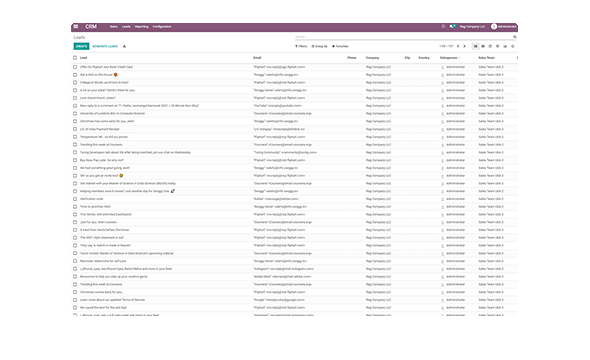Screen dimensions: 590x360
Task: Check the Verification code lead checkbox
Action: 75,199
